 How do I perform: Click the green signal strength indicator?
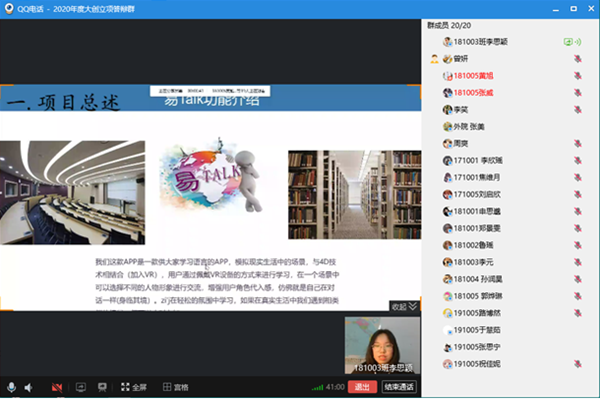(x=317, y=388)
